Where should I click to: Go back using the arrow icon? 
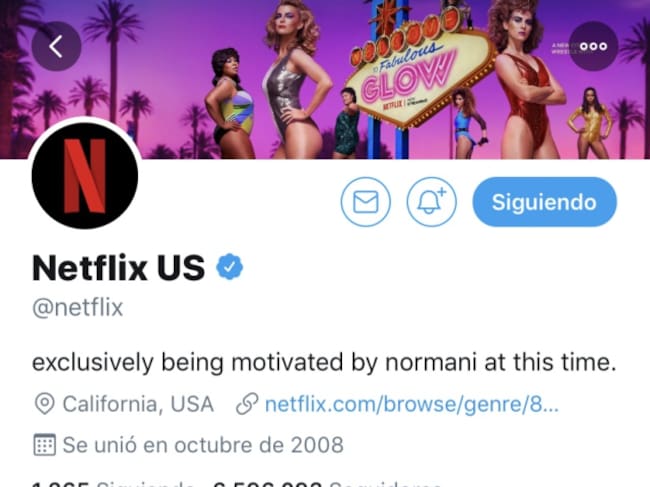pyautogui.click(x=56, y=46)
